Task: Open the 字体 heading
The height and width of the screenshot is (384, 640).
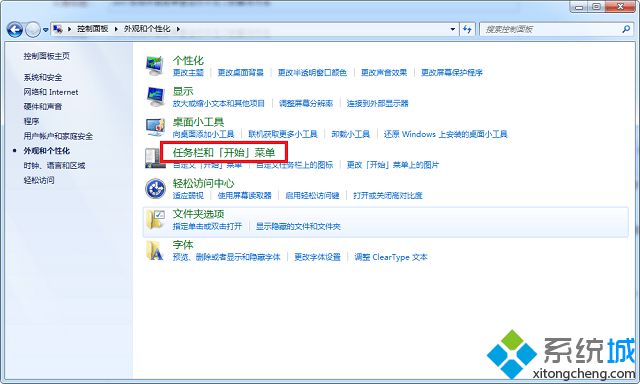Action: coord(183,245)
